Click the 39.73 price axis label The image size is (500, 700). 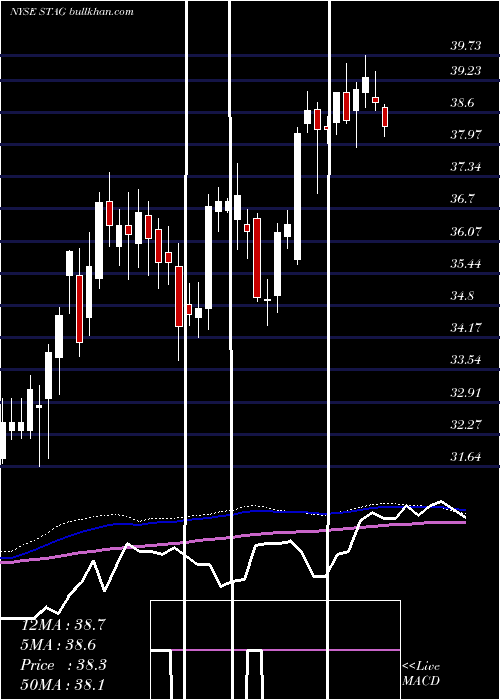pyautogui.click(x=466, y=46)
